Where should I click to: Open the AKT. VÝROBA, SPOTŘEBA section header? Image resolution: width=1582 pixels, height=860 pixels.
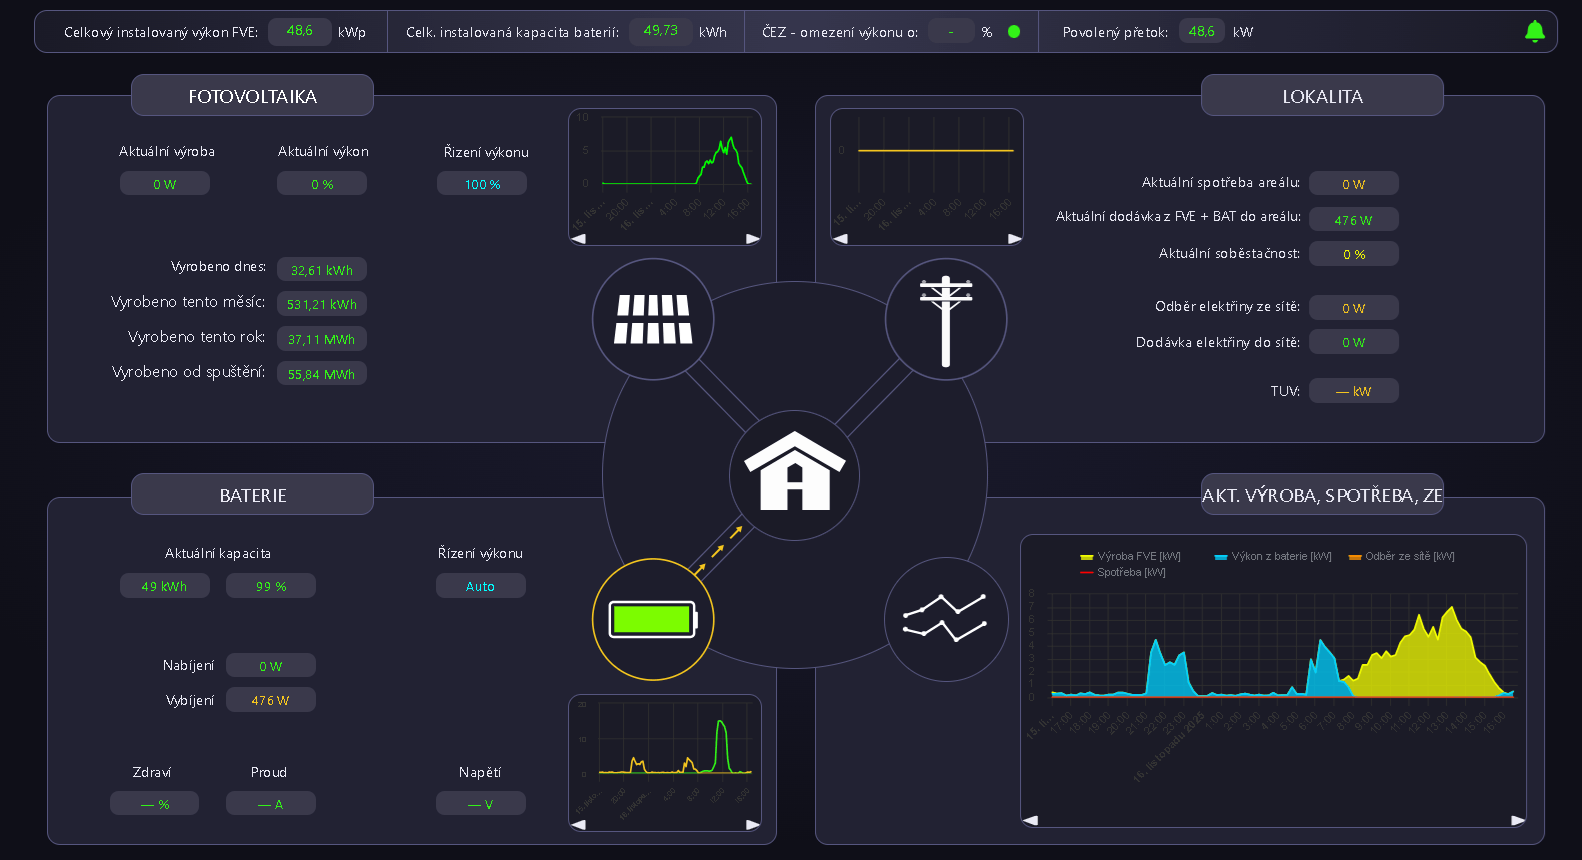click(x=1322, y=495)
